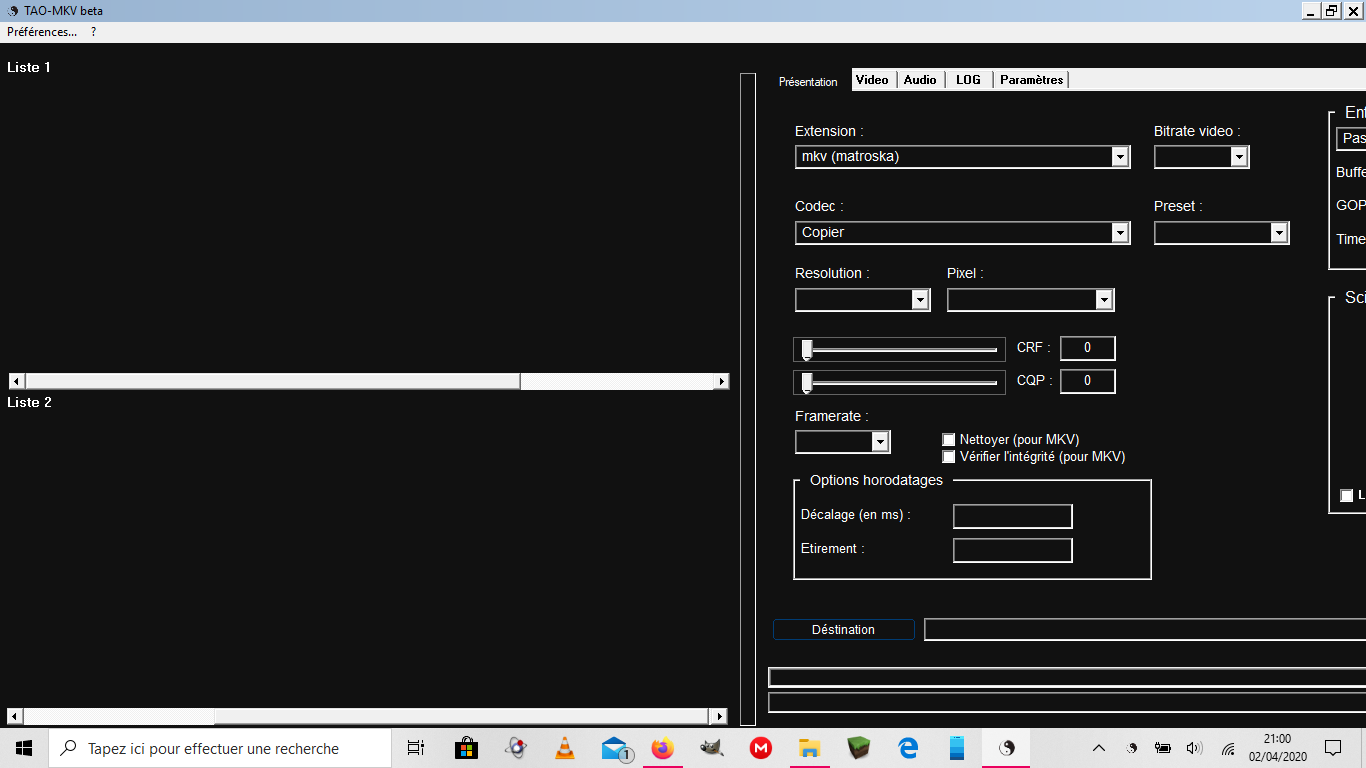Launch Firefox from the taskbar
The width and height of the screenshot is (1366, 768).
[662, 748]
